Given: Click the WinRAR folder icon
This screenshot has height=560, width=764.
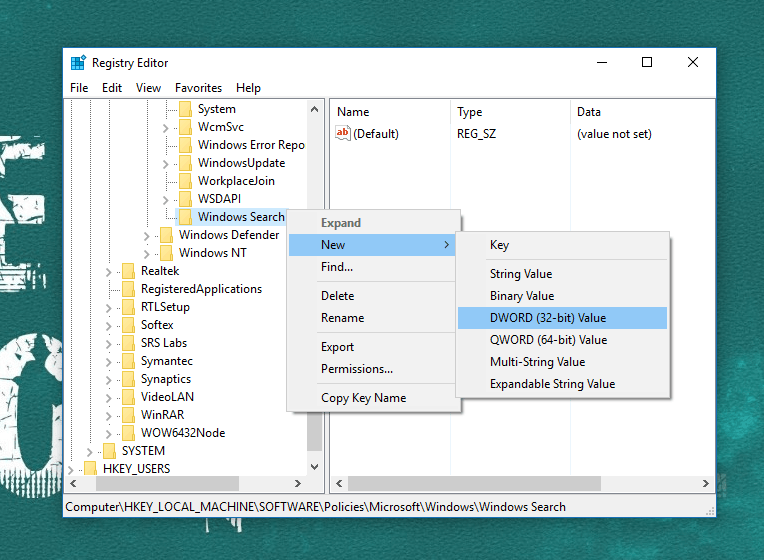Looking at the screenshot, I should pyautogui.click(x=129, y=415).
